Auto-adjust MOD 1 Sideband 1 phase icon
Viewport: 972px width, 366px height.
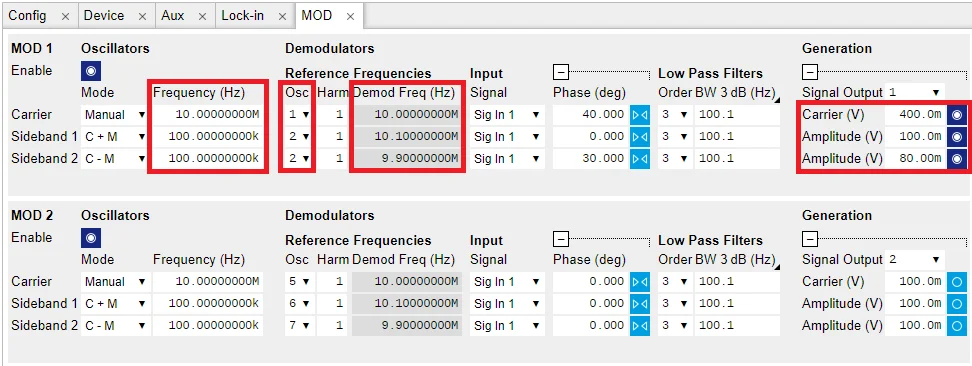640,136
